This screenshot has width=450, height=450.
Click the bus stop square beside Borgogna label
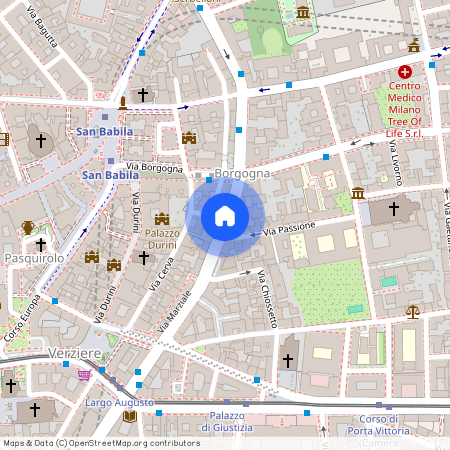209,180
